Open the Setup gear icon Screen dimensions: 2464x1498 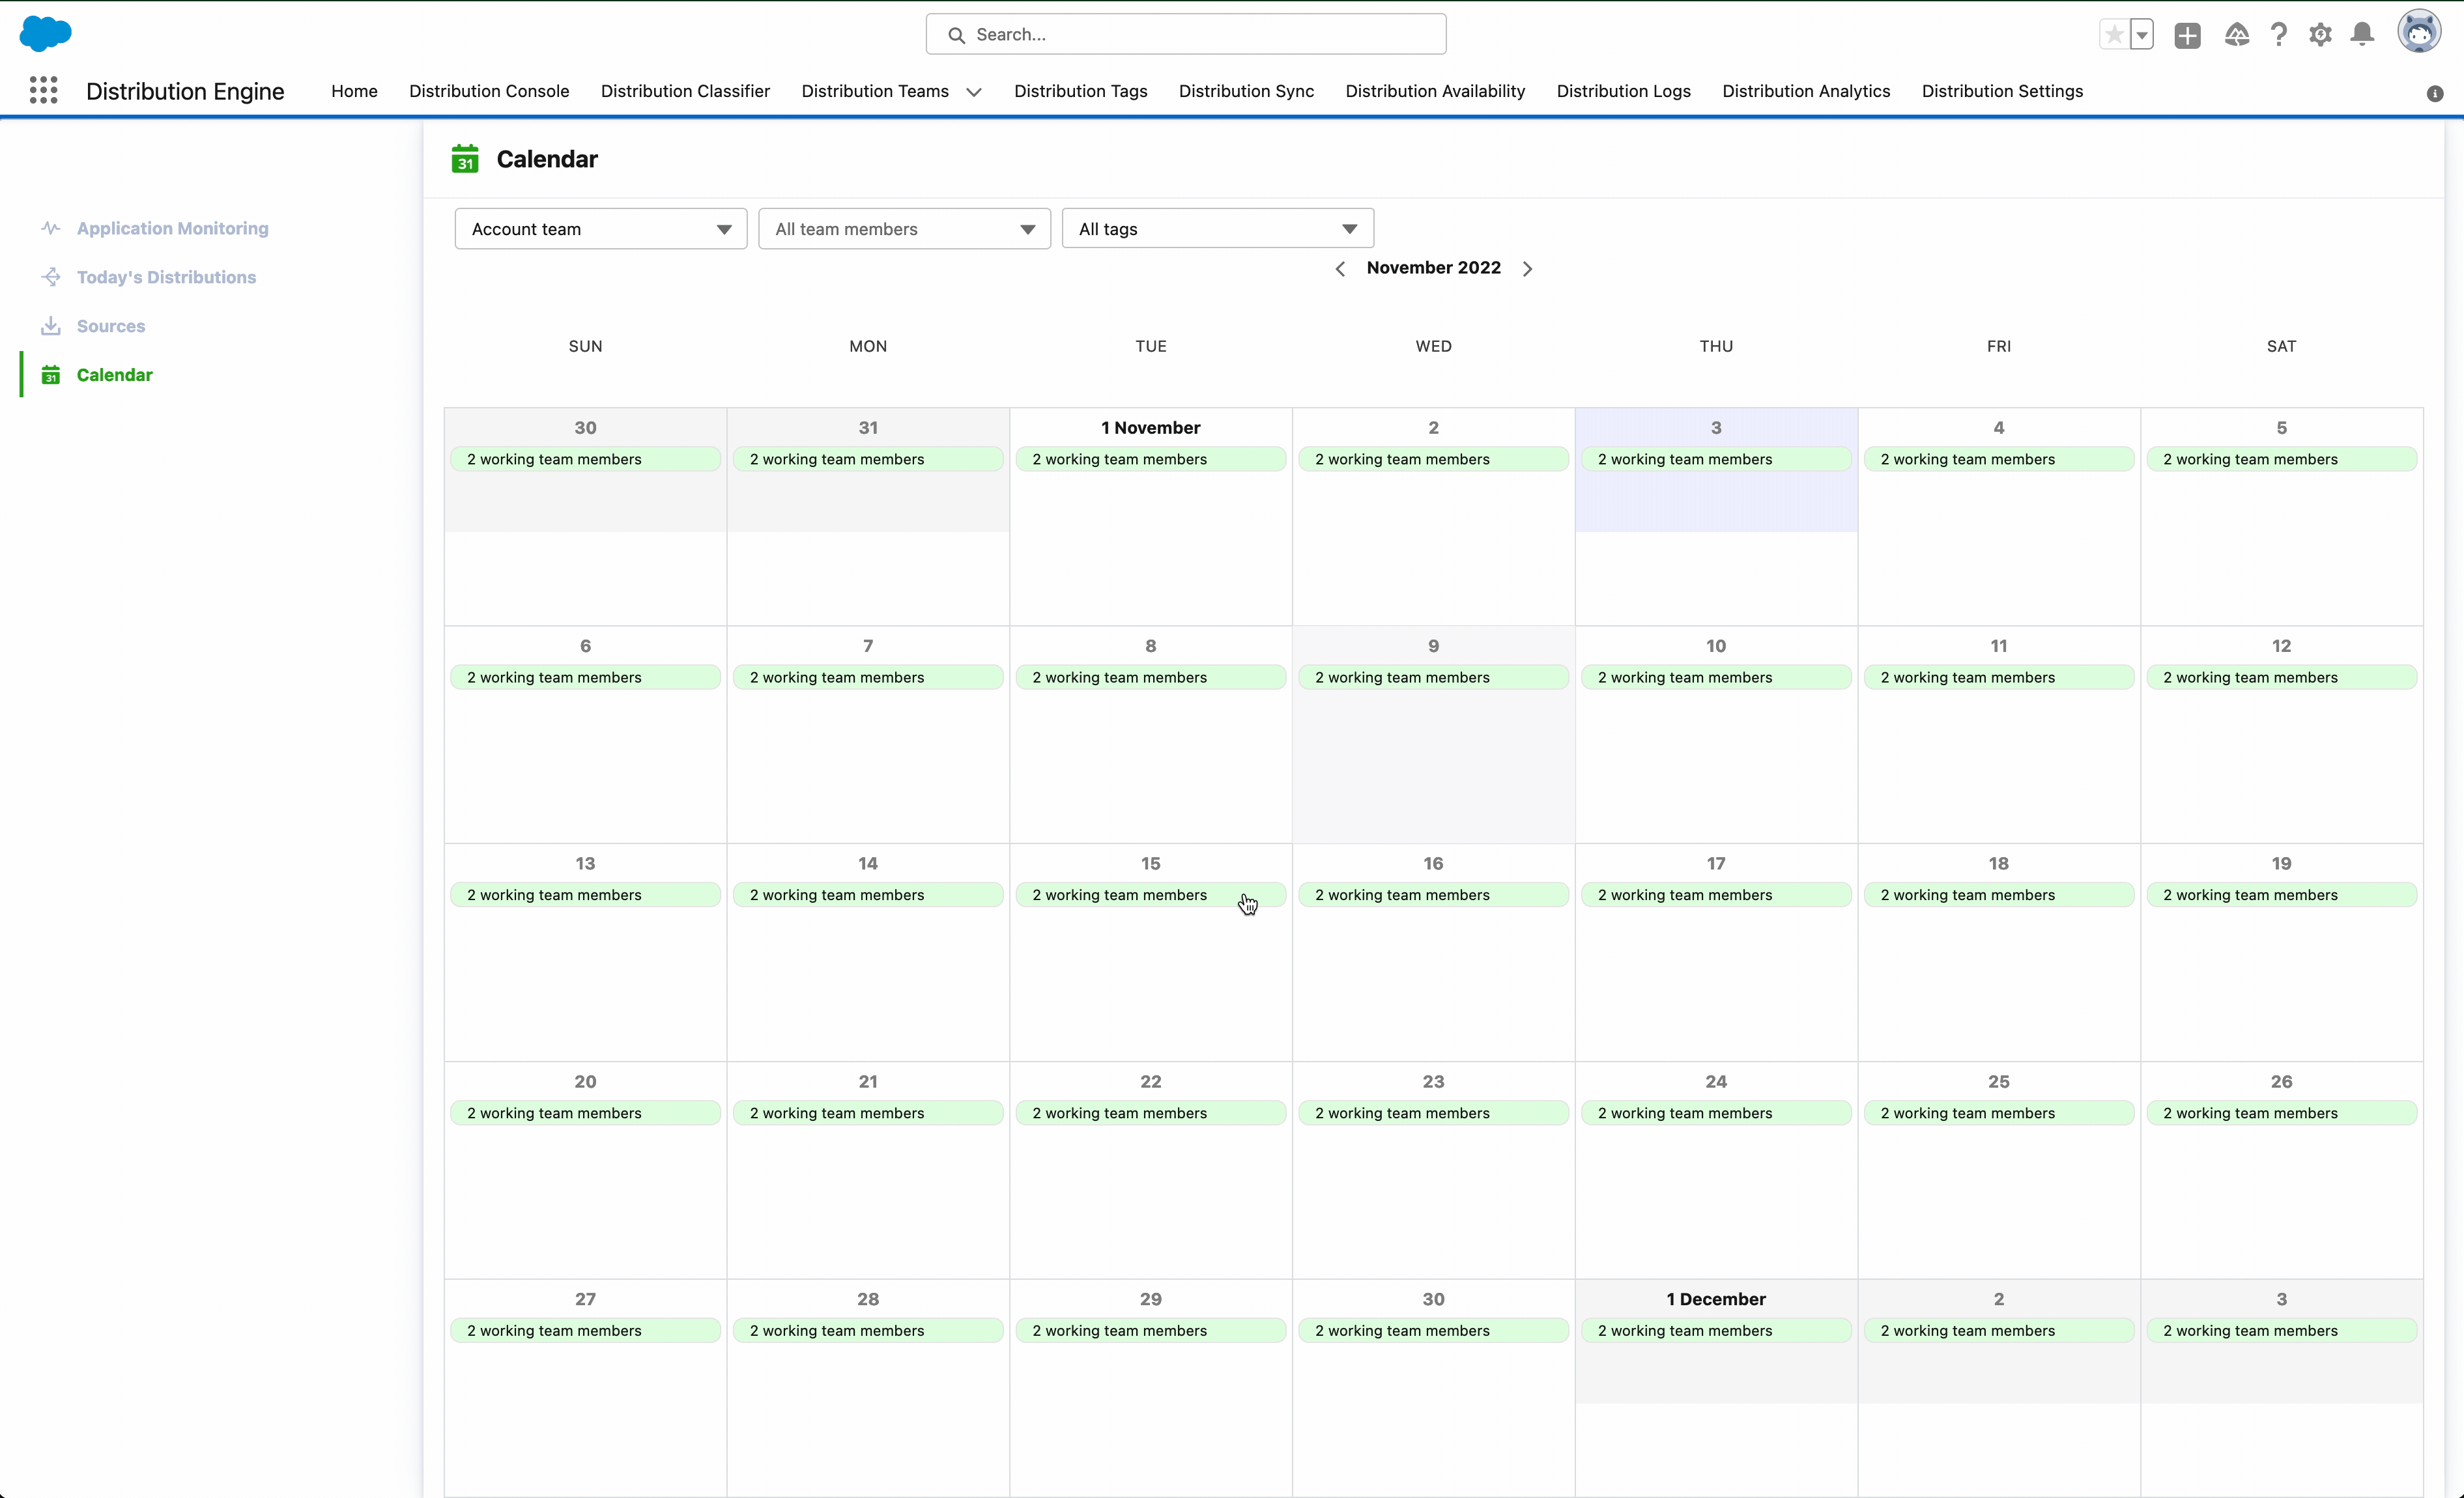click(x=2321, y=35)
